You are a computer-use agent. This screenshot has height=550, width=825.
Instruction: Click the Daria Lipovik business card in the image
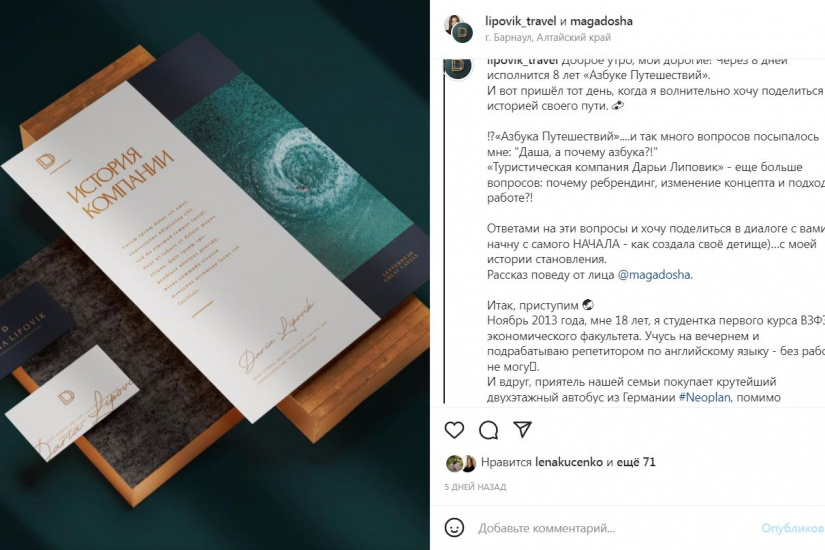71,403
